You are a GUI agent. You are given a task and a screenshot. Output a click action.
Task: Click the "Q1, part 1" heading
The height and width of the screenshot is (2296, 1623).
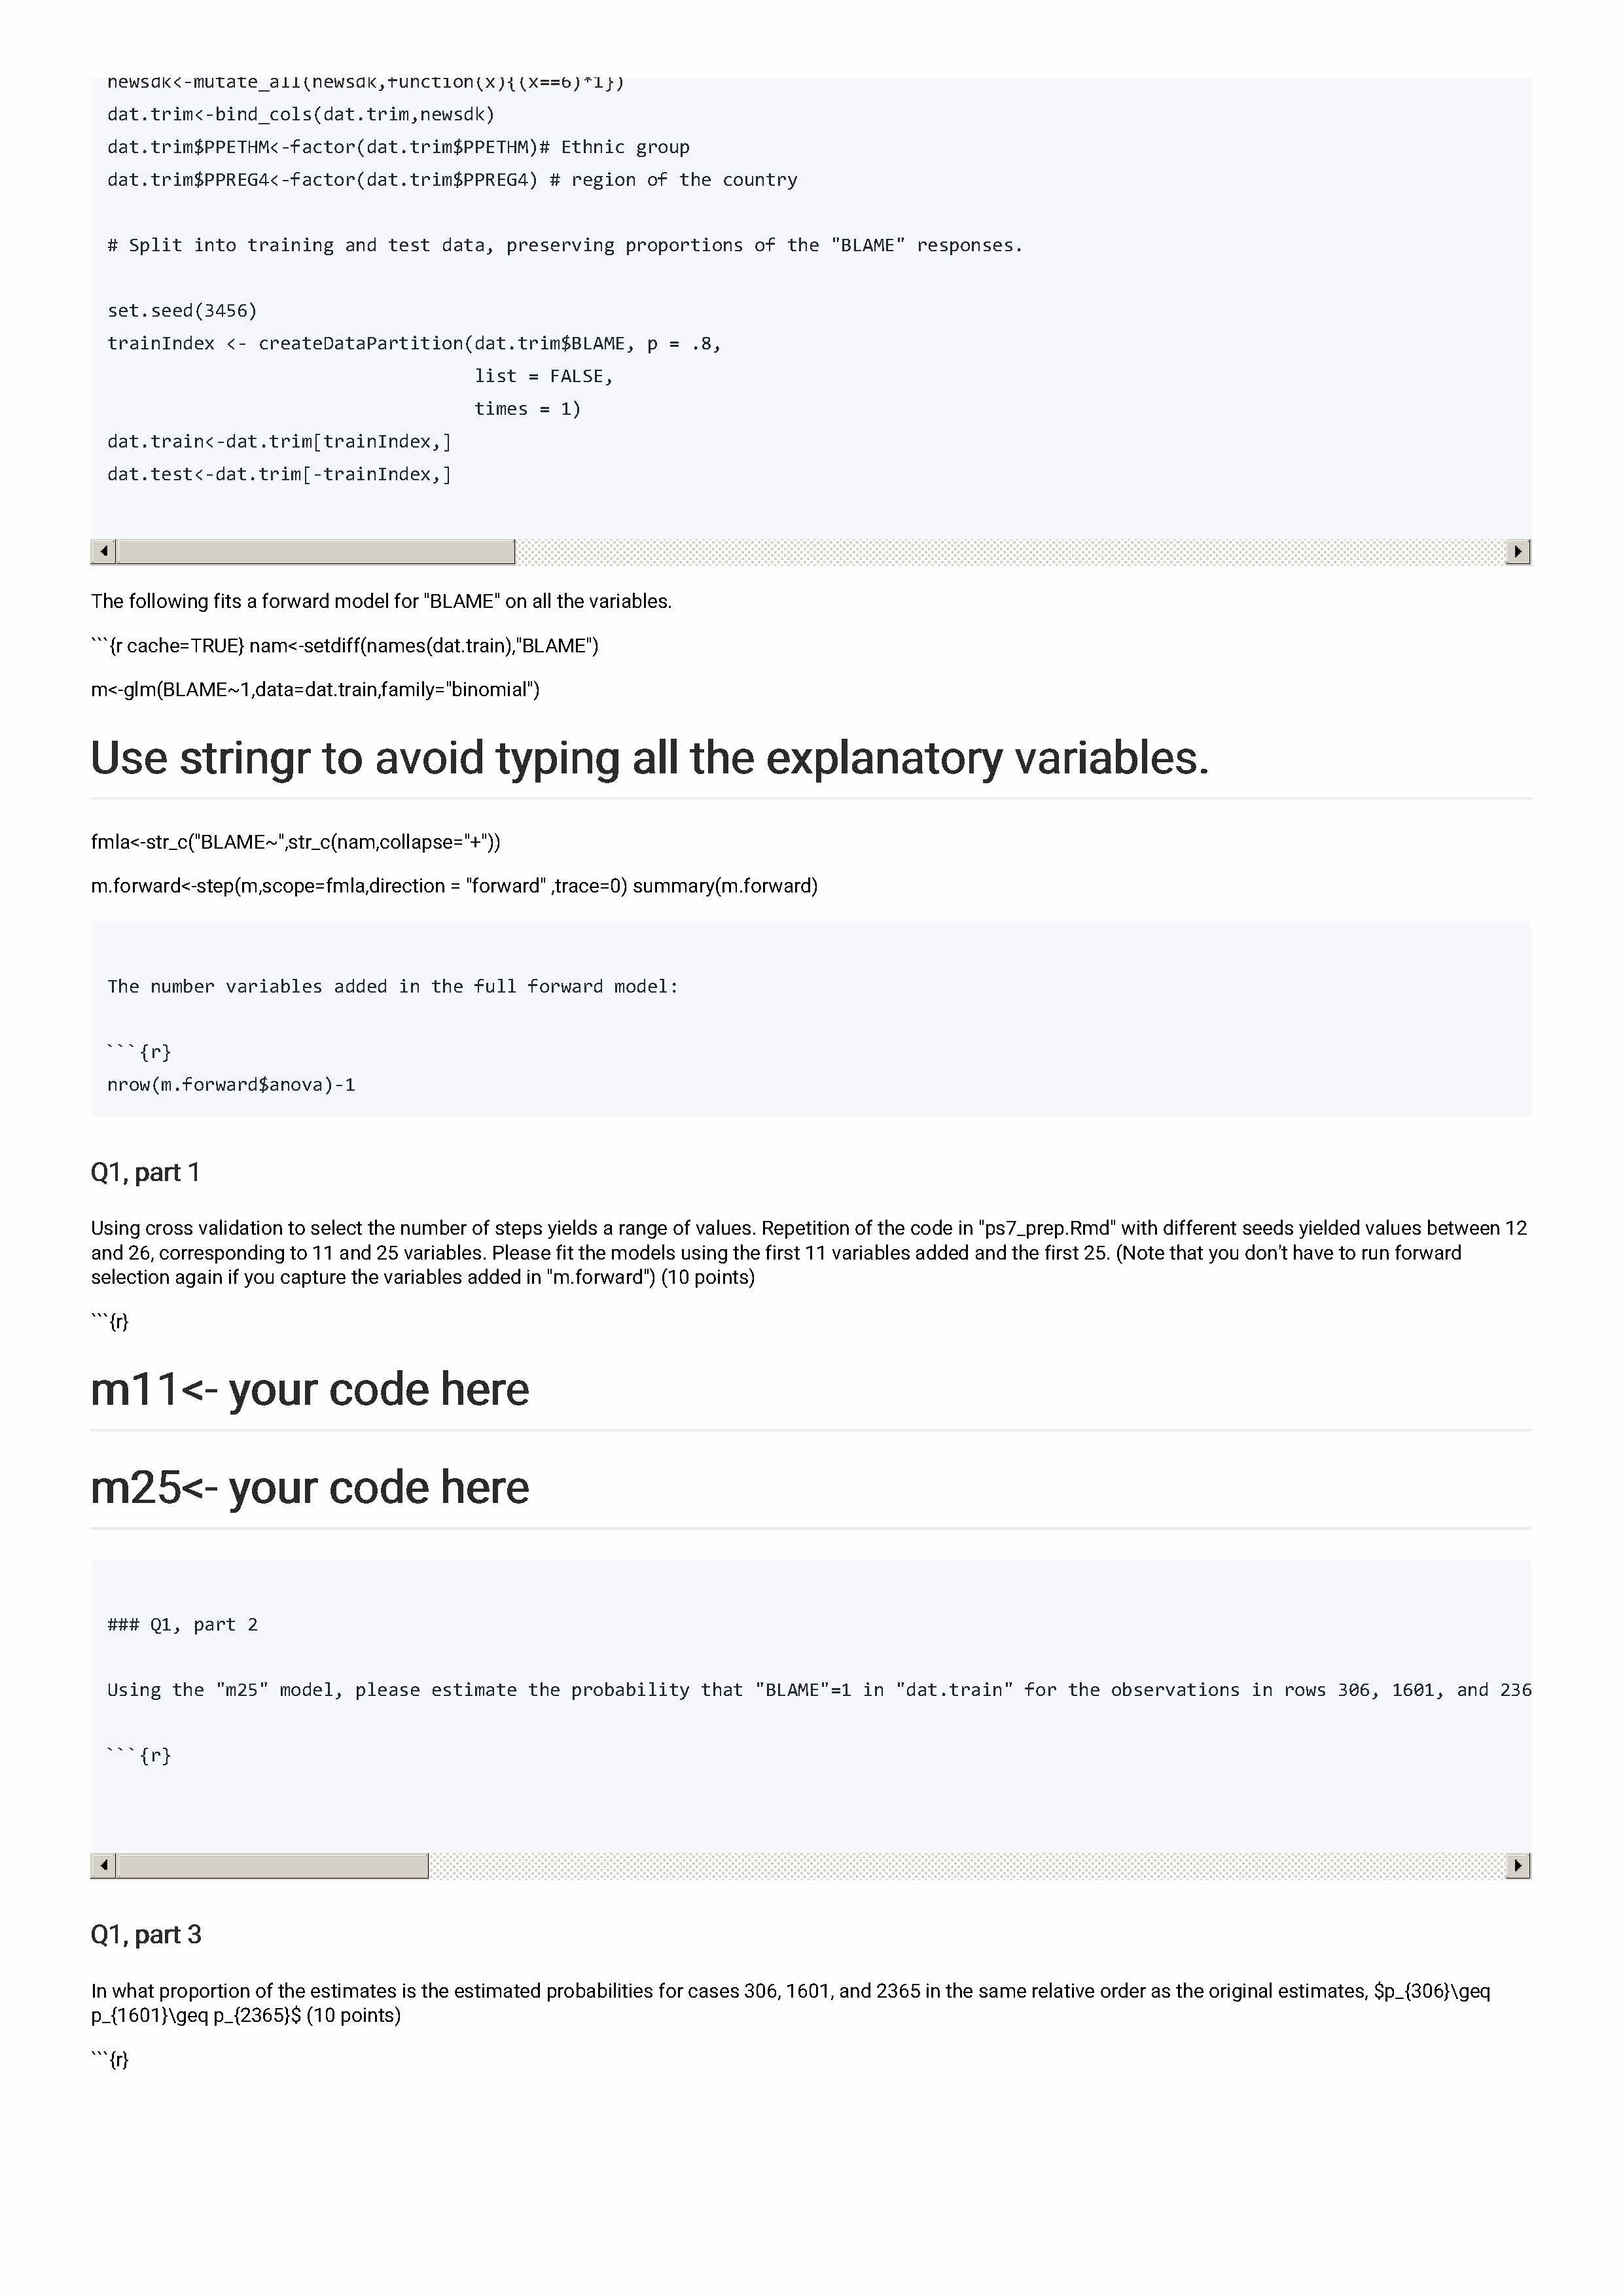pos(145,1172)
